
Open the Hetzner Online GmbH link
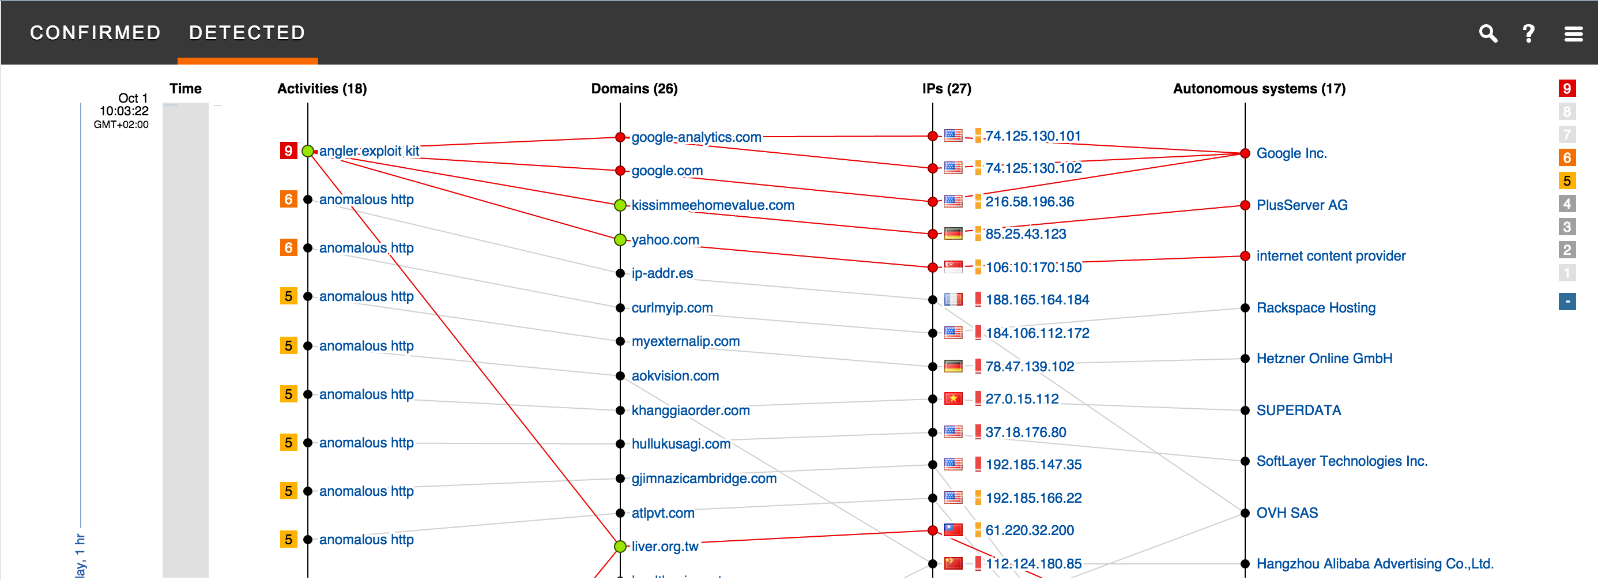pyautogui.click(x=1324, y=358)
